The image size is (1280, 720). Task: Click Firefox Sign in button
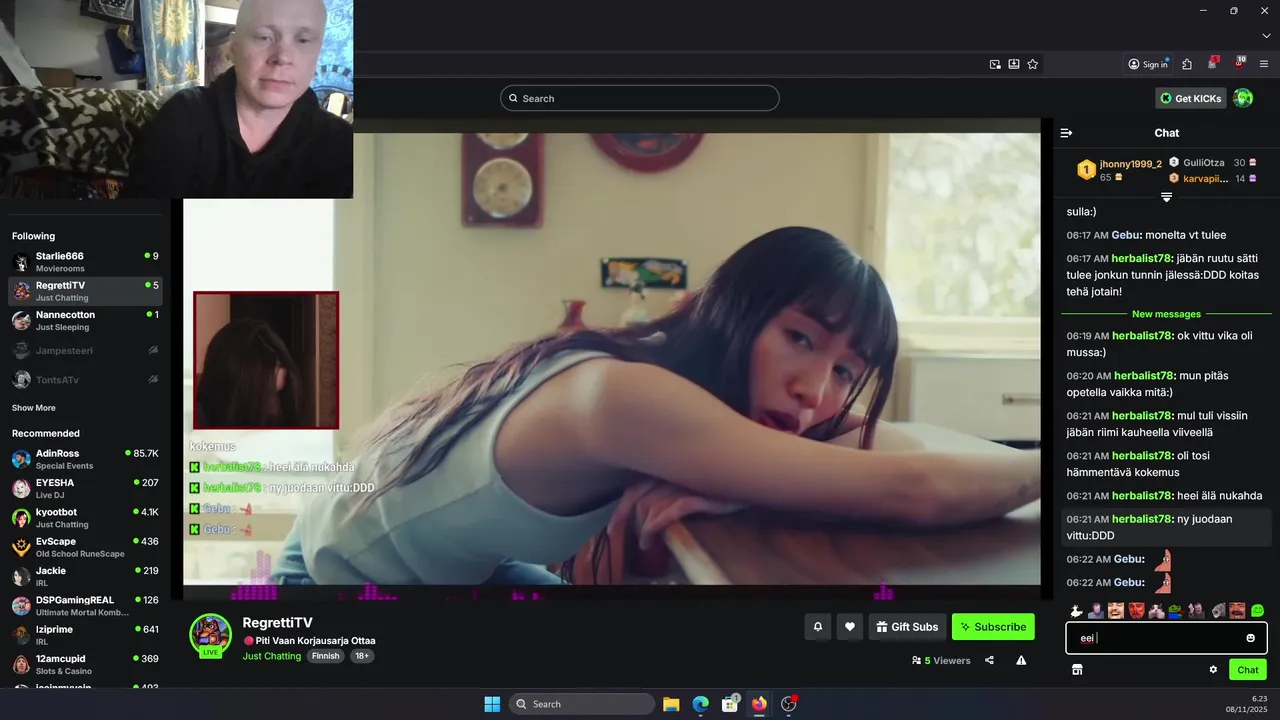[x=1148, y=64]
